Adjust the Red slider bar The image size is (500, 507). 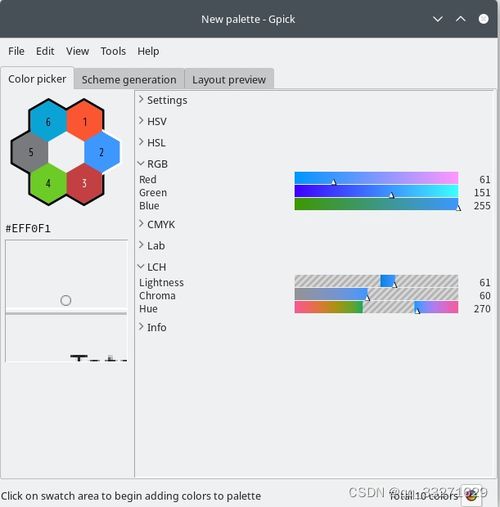(x=376, y=178)
